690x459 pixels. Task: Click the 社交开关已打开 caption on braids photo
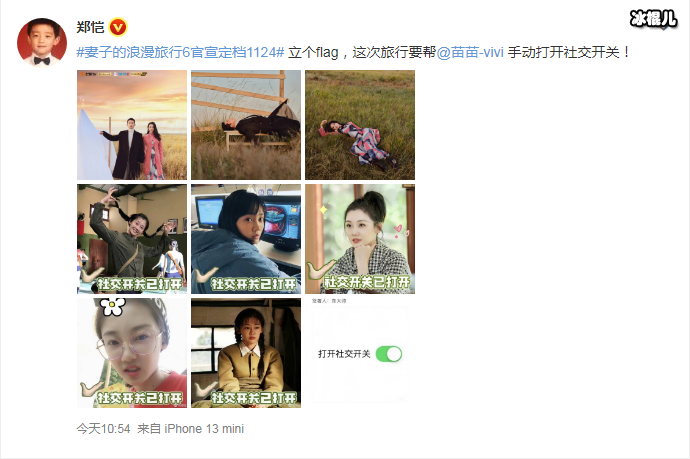139,284
